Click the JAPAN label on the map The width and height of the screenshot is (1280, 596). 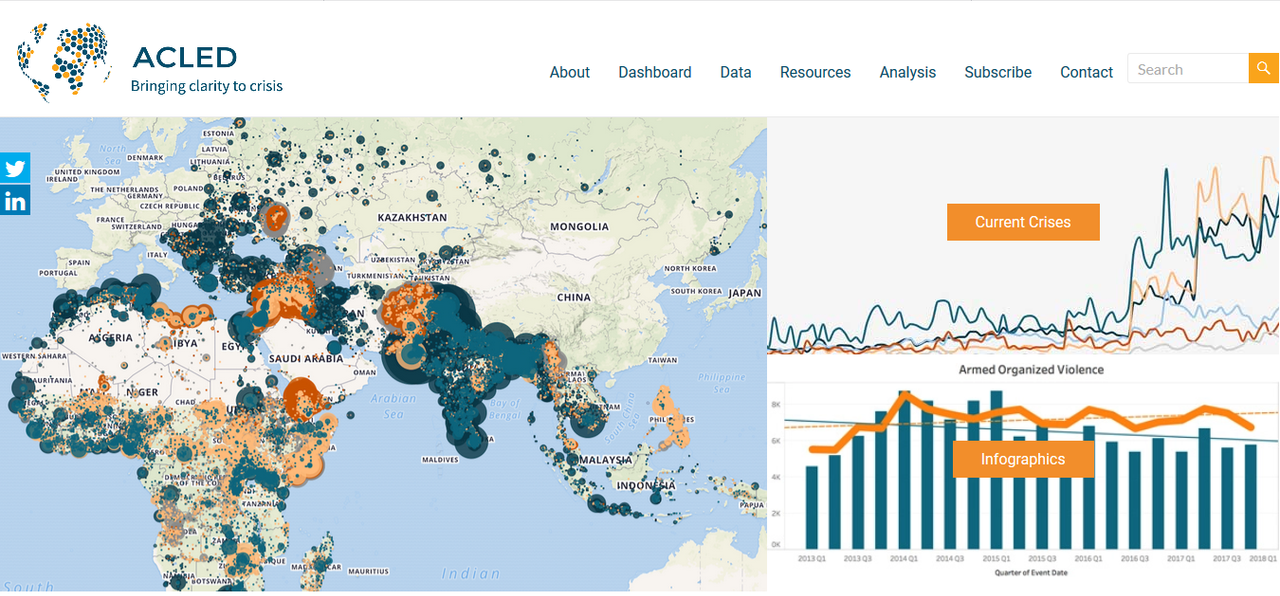coord(745,293)
